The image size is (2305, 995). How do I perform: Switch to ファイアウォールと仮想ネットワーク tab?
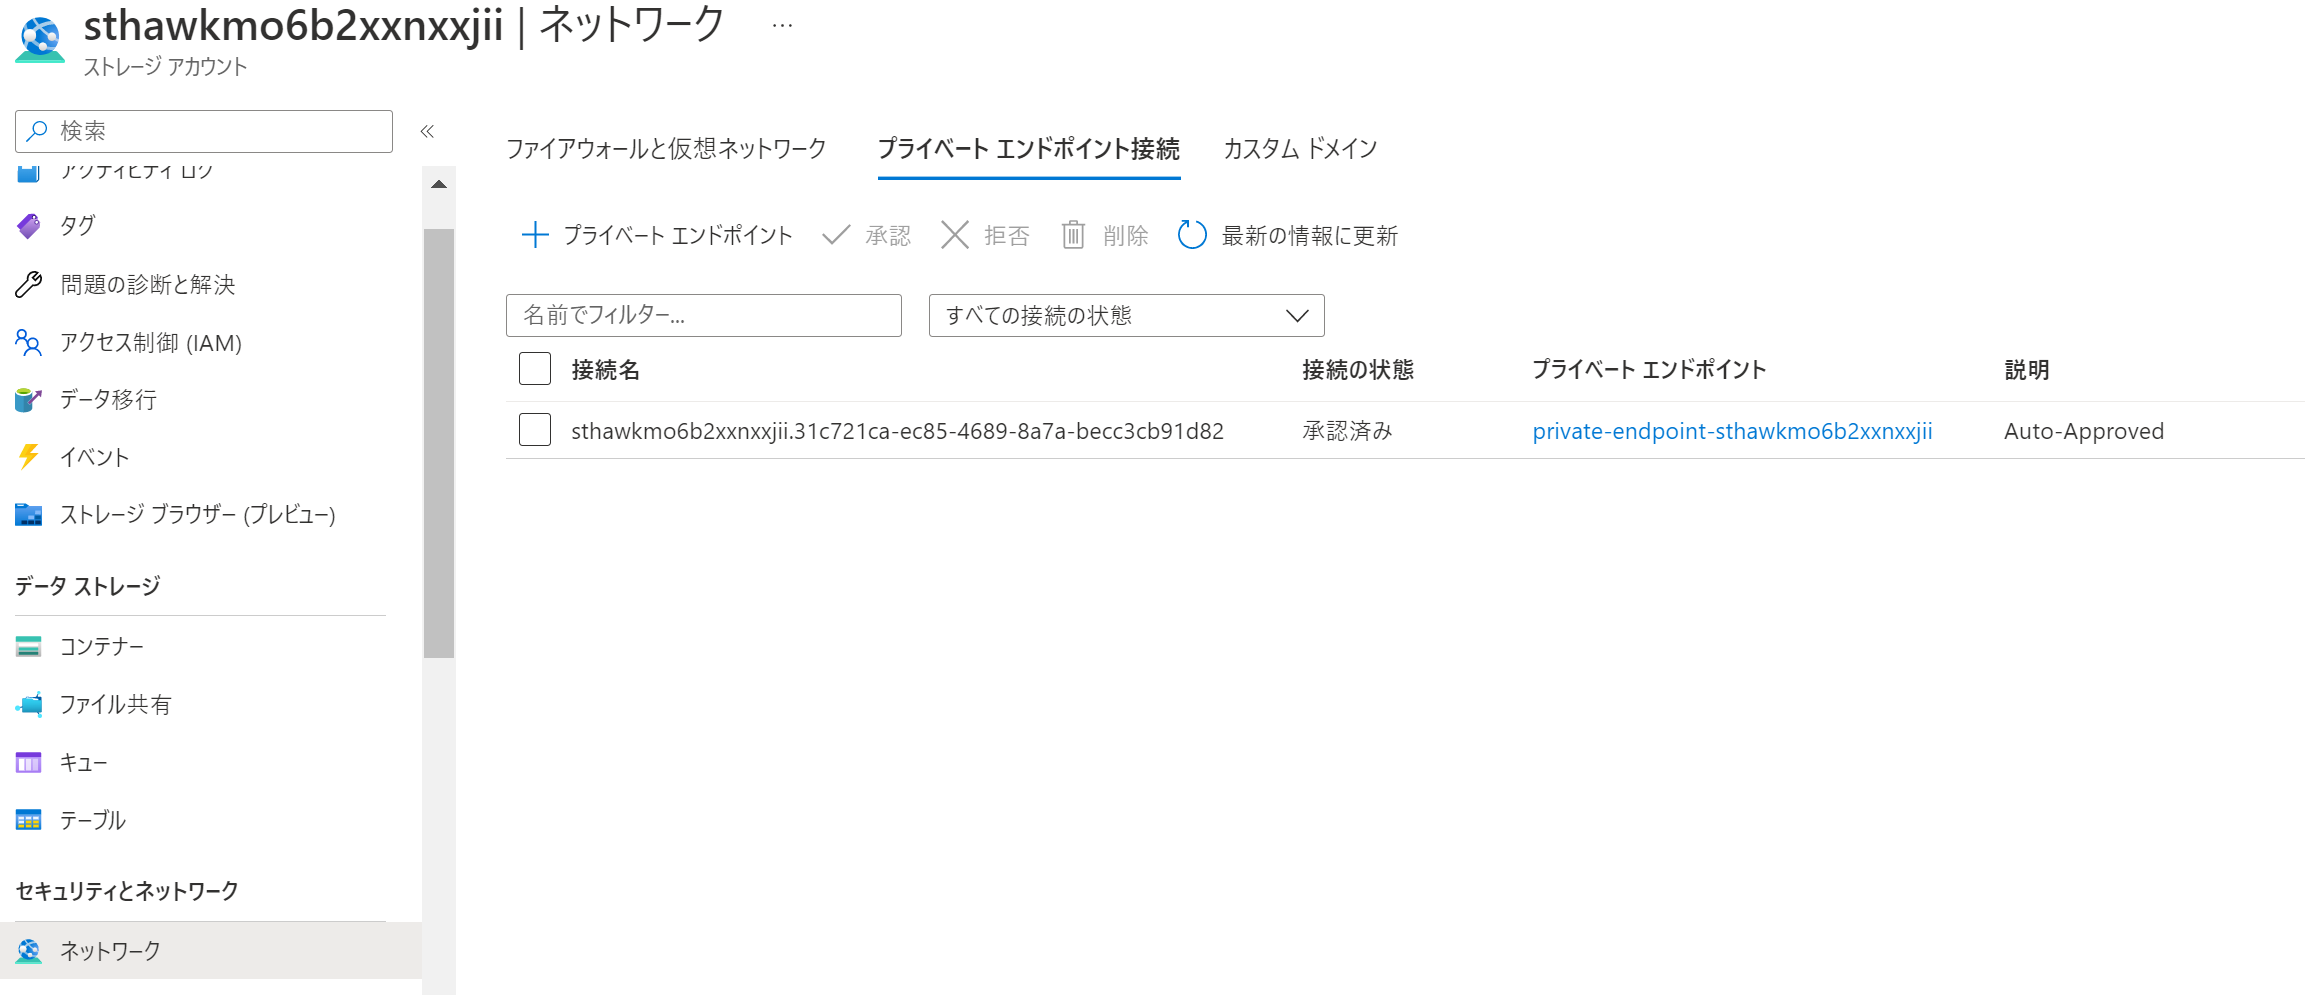(x=666, y=149)
